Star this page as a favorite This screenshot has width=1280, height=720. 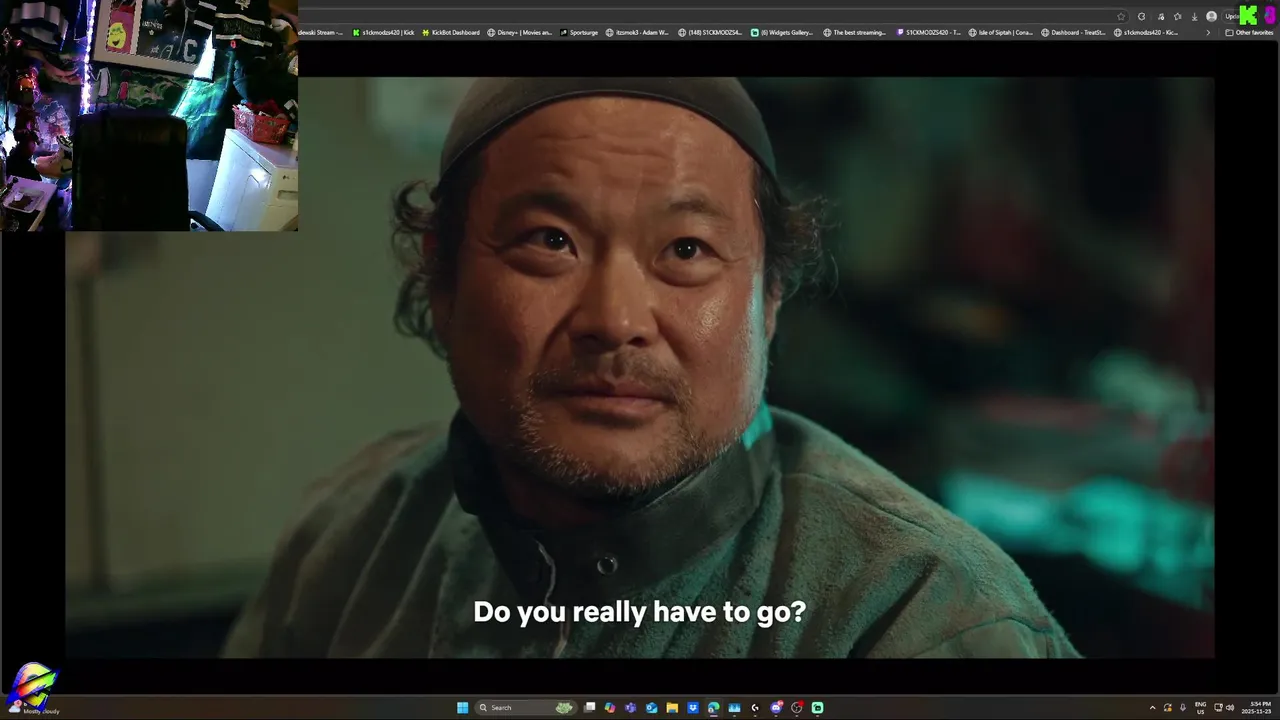coord(1121,16)
